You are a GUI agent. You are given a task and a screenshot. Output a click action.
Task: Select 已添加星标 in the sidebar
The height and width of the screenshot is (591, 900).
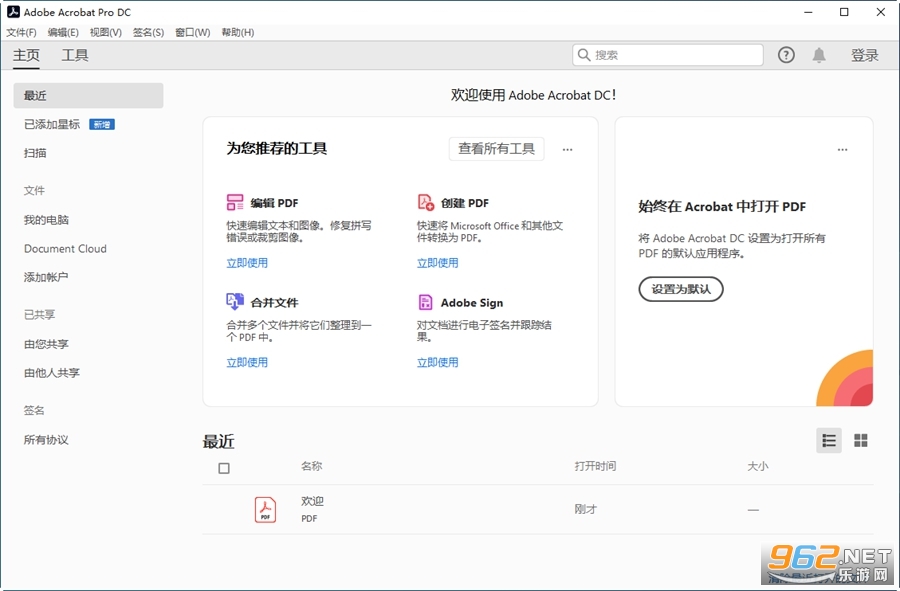[52, 124]
